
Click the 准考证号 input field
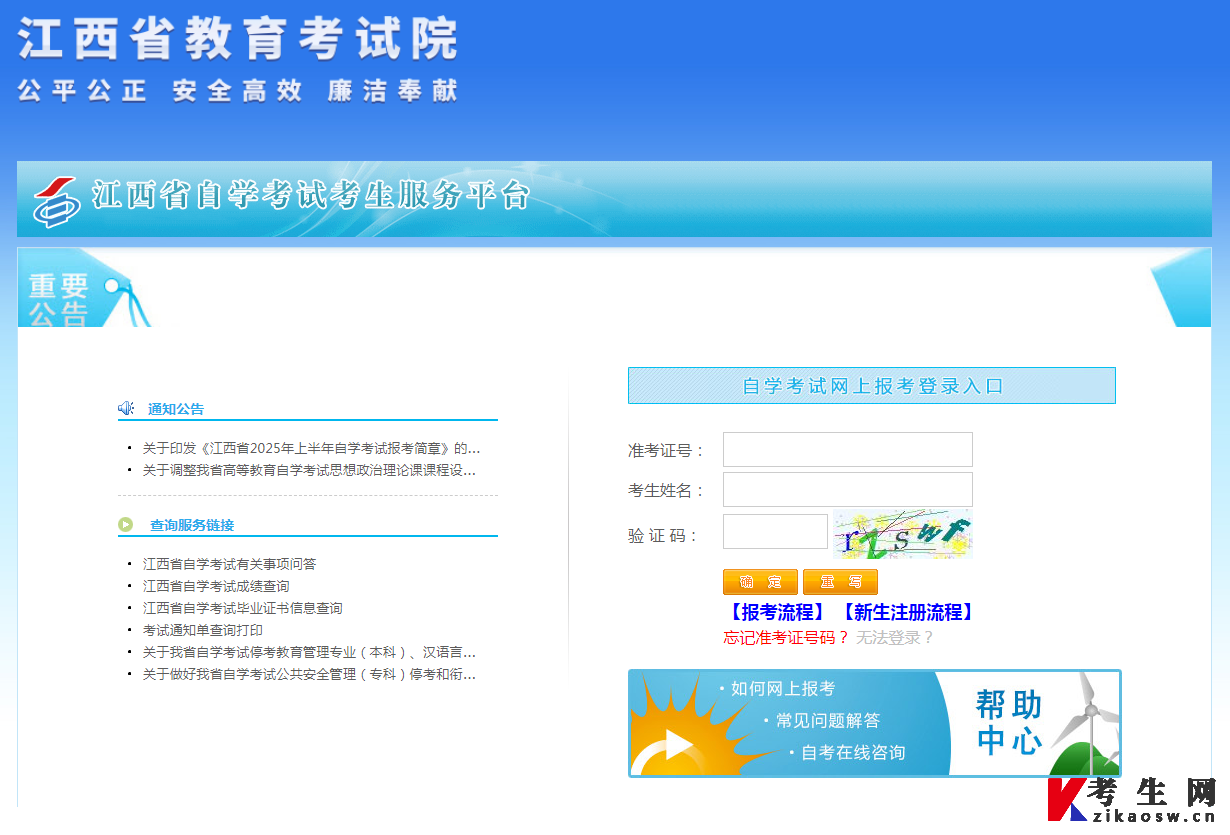[848, 450]
